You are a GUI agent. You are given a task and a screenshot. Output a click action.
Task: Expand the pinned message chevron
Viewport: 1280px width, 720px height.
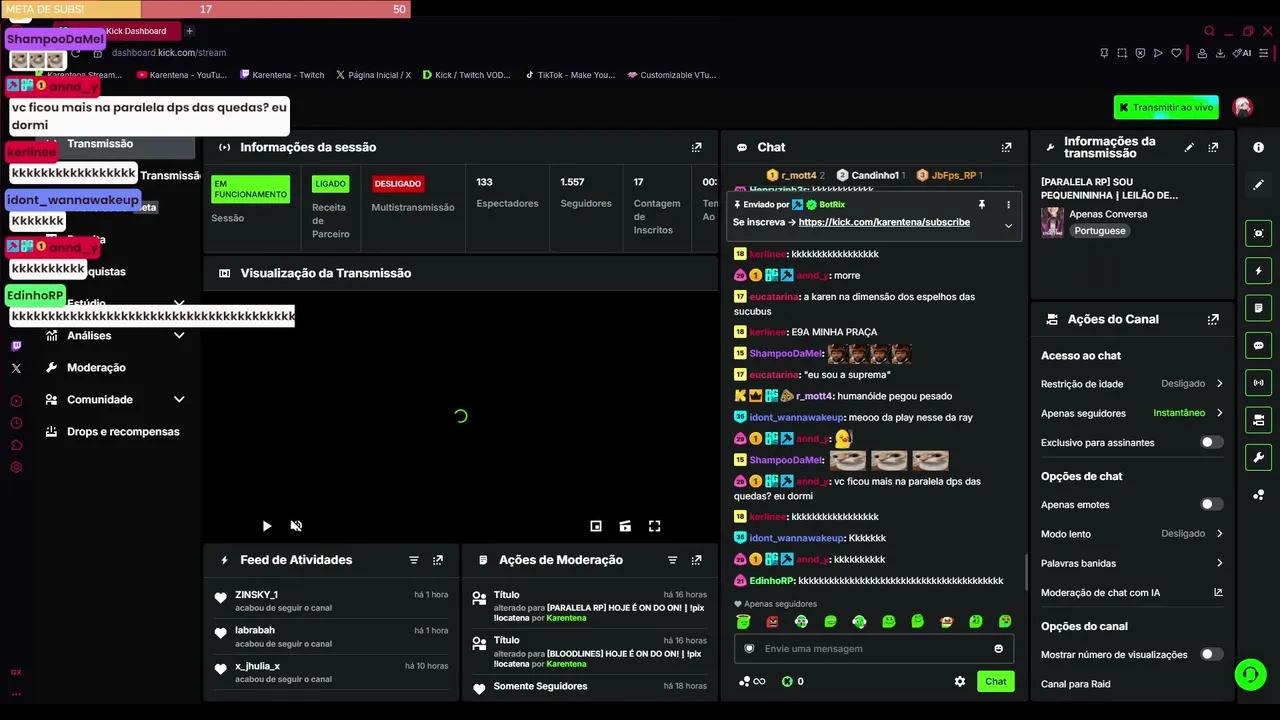tap(1008, 226)
